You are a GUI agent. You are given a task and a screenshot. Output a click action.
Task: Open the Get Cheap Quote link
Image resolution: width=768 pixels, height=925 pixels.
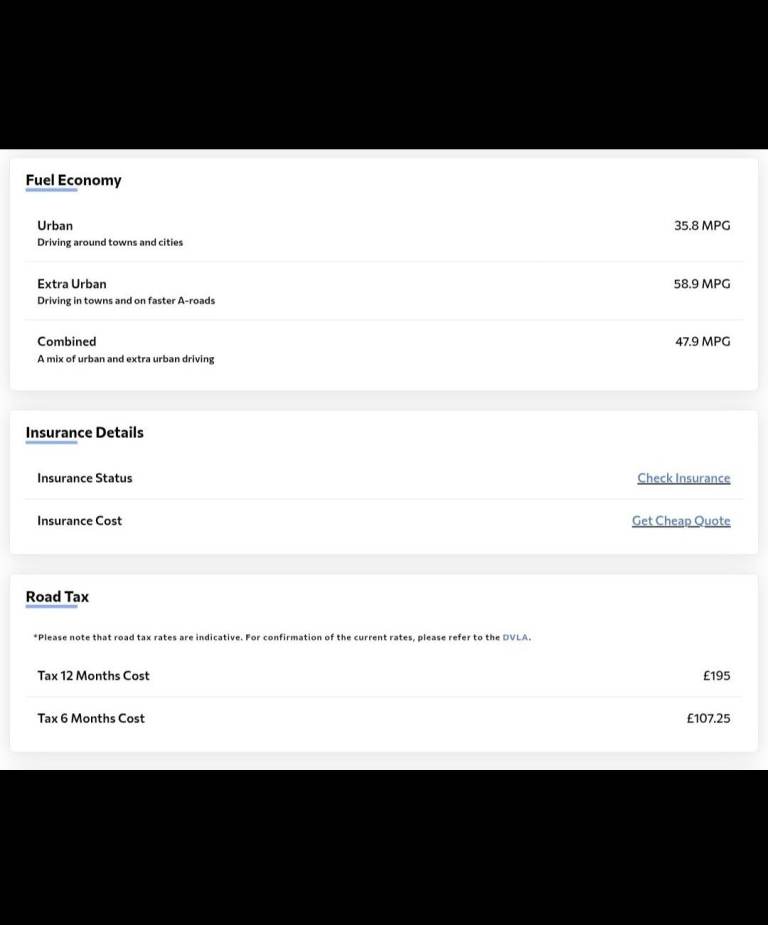coord(681,521)
